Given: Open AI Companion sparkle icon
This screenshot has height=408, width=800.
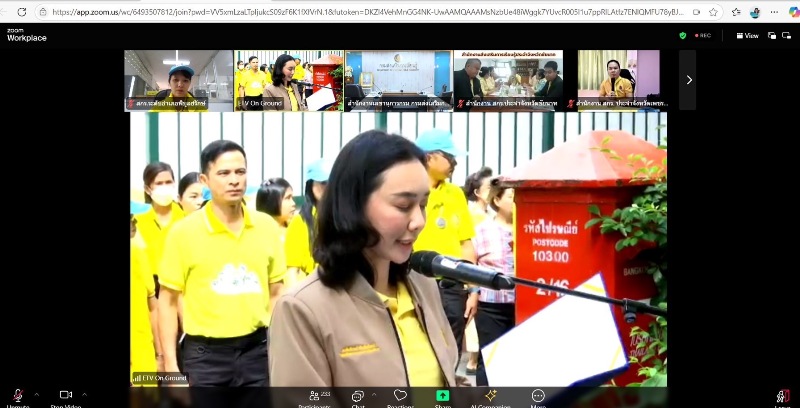Looking at the screenshot, I should 491,396.
